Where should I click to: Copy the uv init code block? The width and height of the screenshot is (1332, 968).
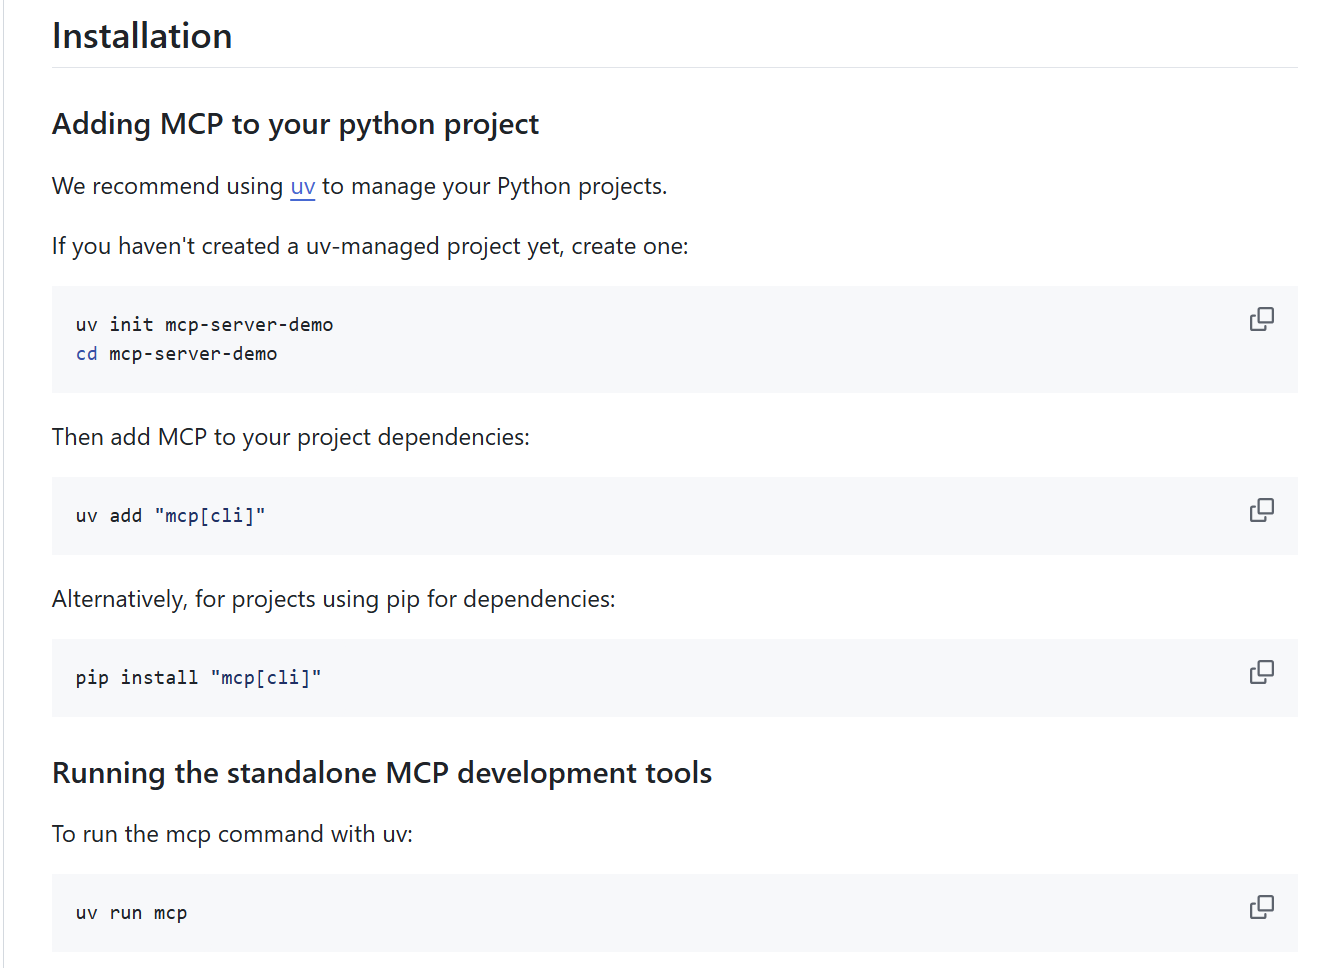tap(1261, 319)
